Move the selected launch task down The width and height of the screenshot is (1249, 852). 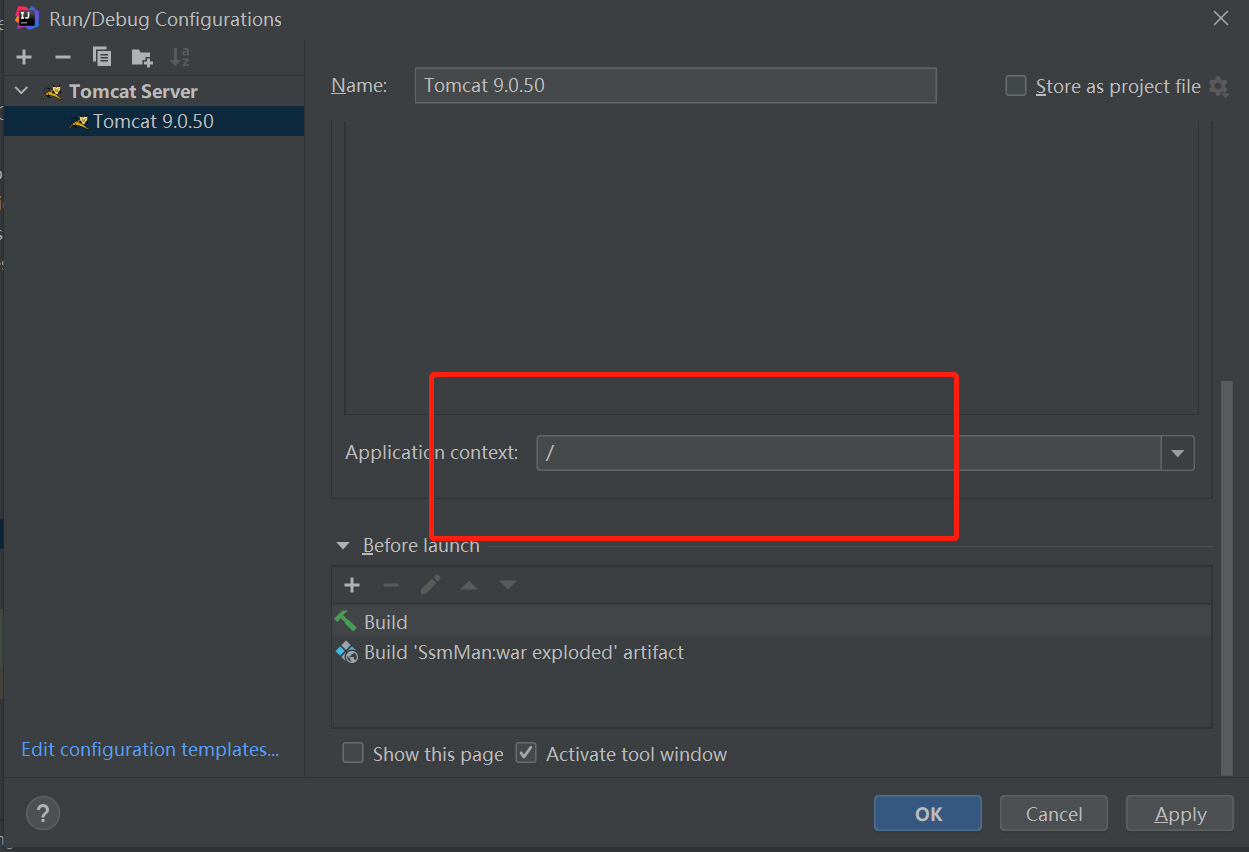[508, 585]
